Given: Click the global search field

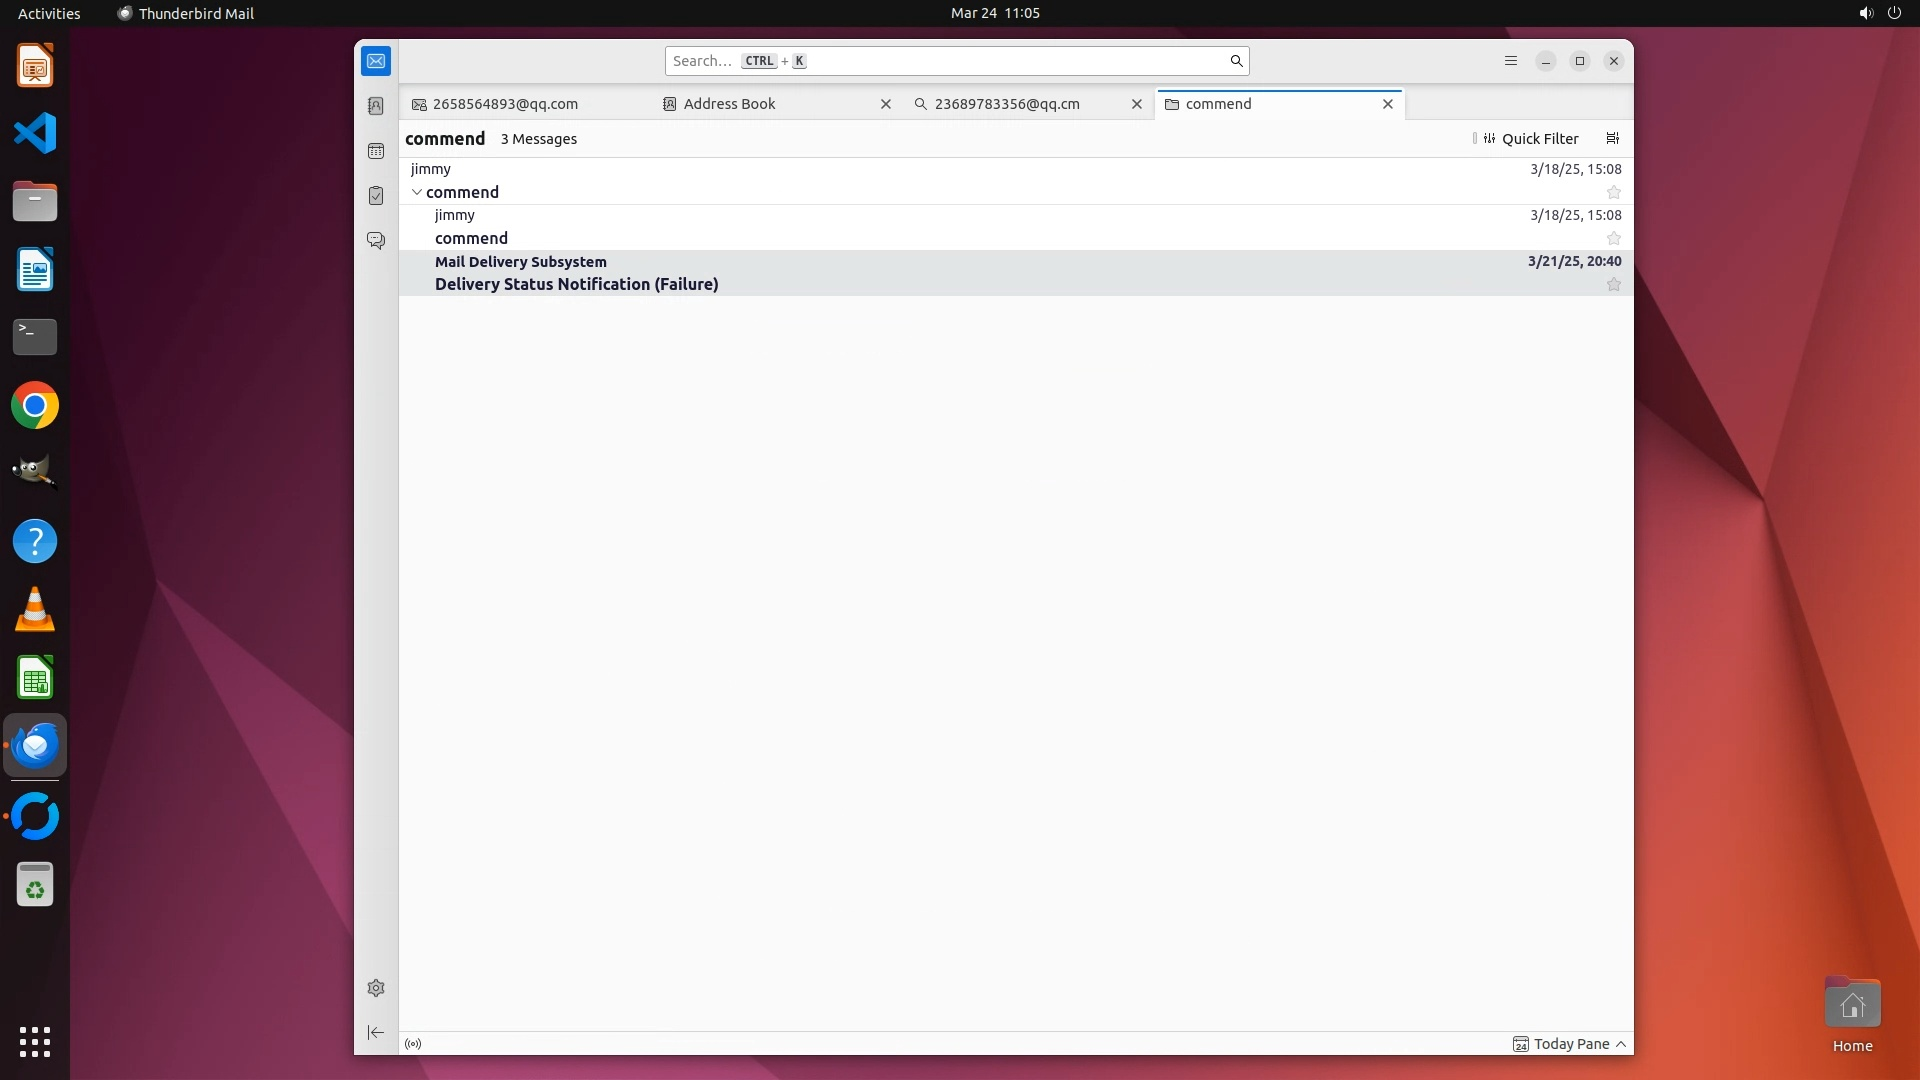Looking at the screenshot, I should tap(950, 61).
